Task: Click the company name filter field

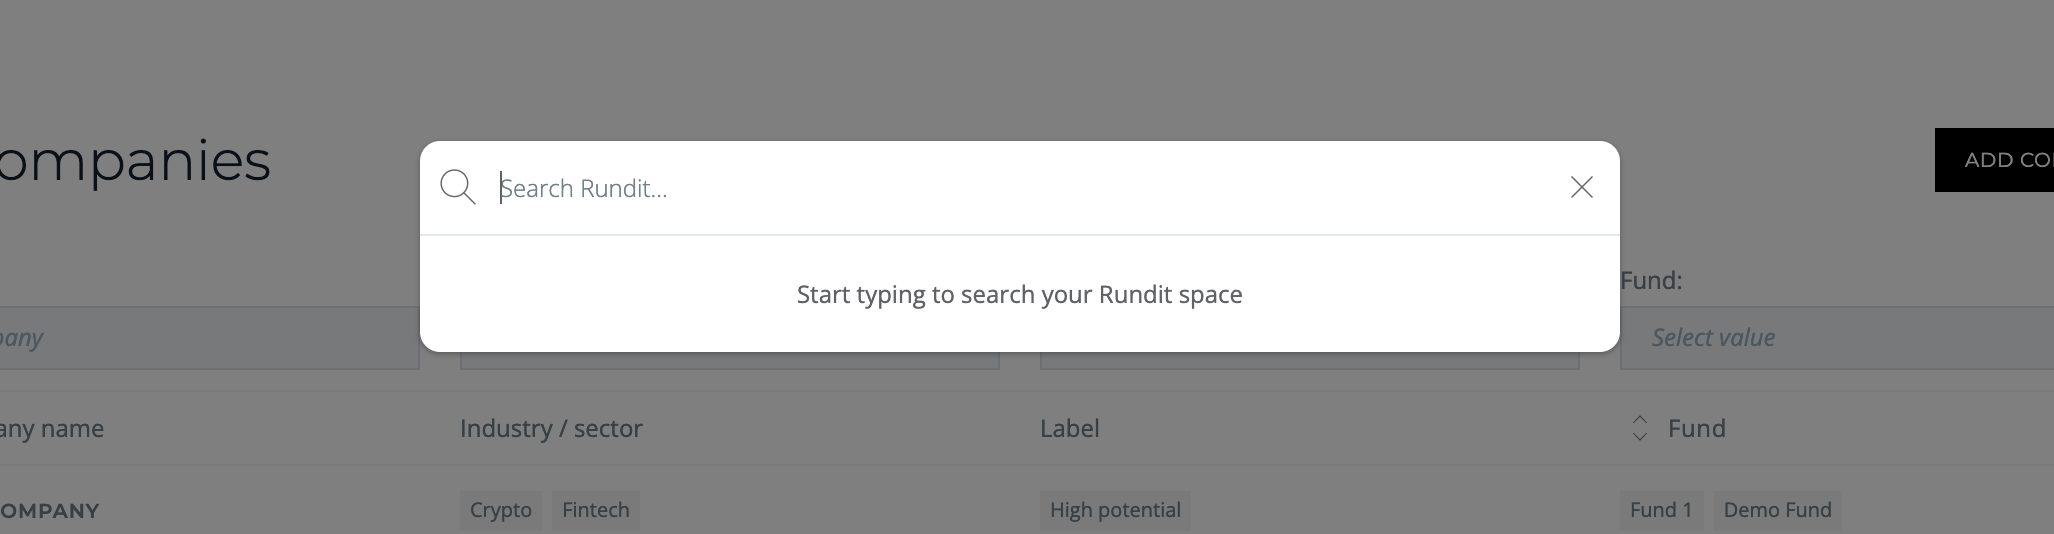Action: pos(209,338)
